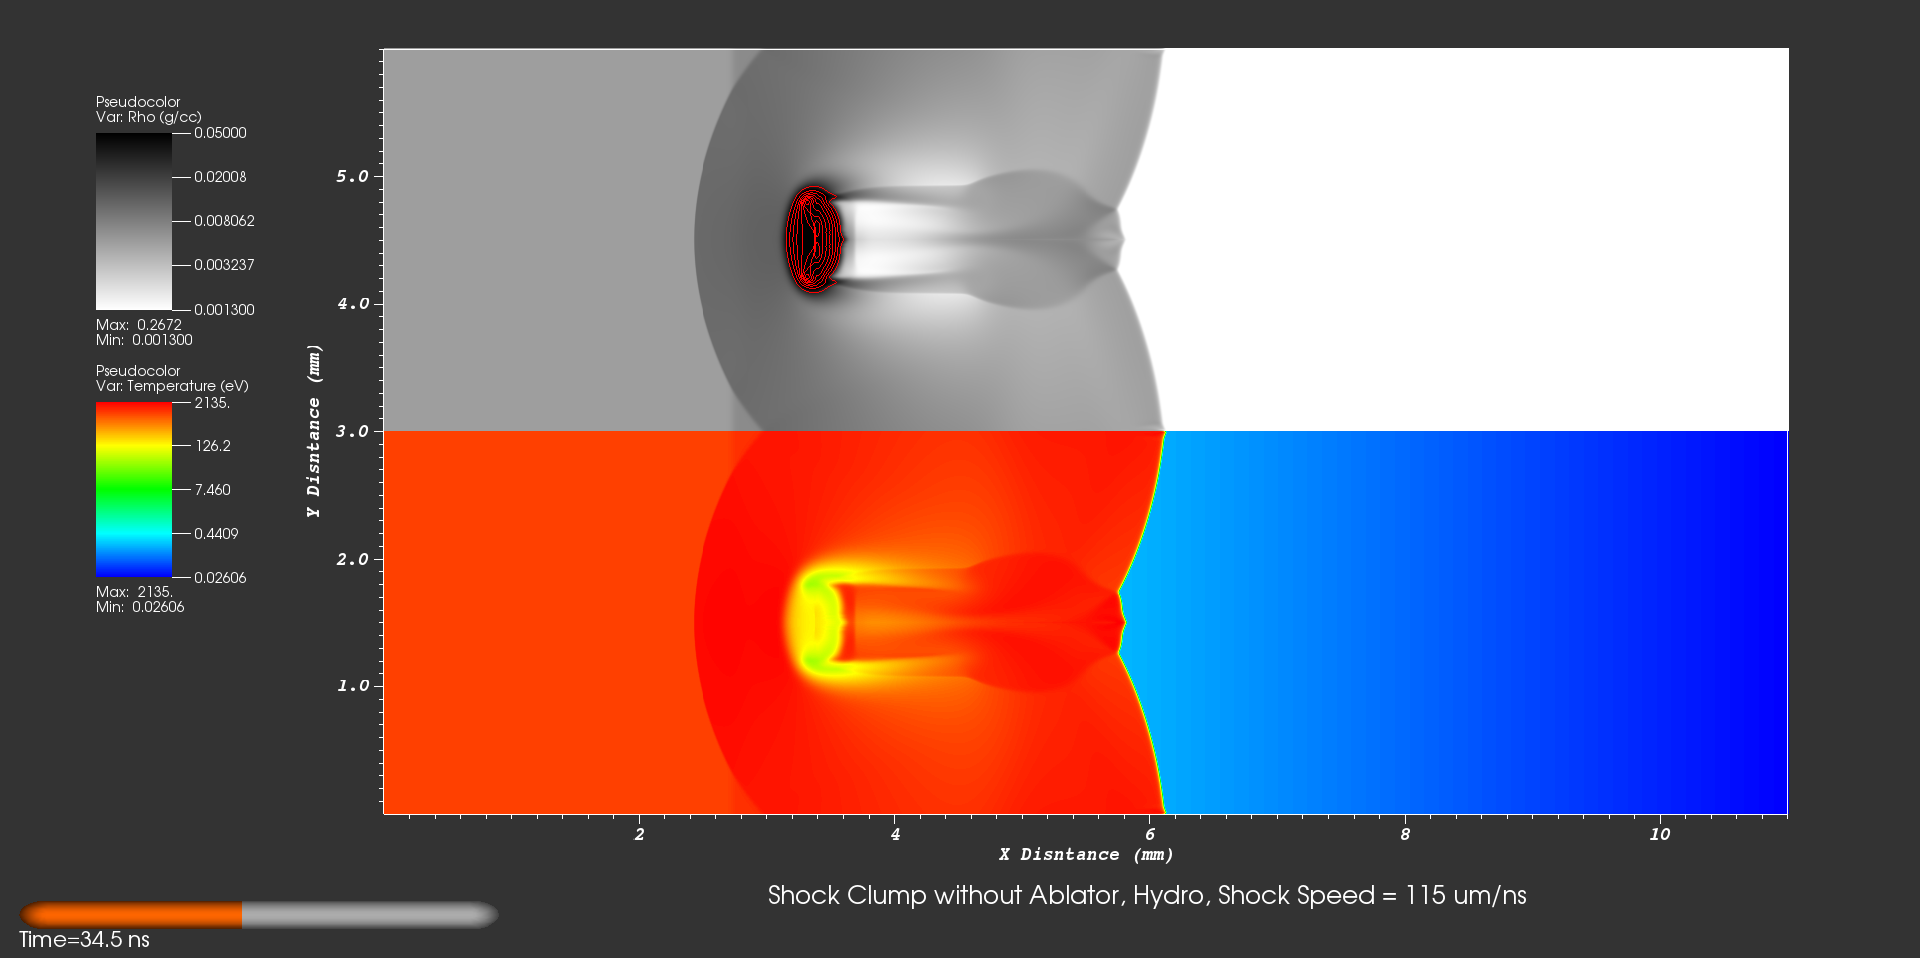Click the gray unfilled portion of time progress bar
1920x958 pixels.
click(x=368, y=915)
